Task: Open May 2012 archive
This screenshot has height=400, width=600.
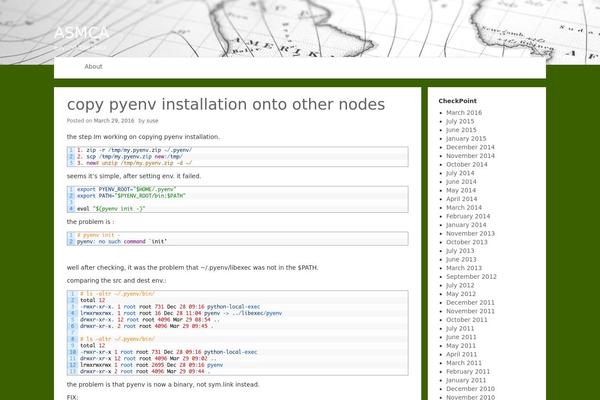Action: click(x=461, y=294)
